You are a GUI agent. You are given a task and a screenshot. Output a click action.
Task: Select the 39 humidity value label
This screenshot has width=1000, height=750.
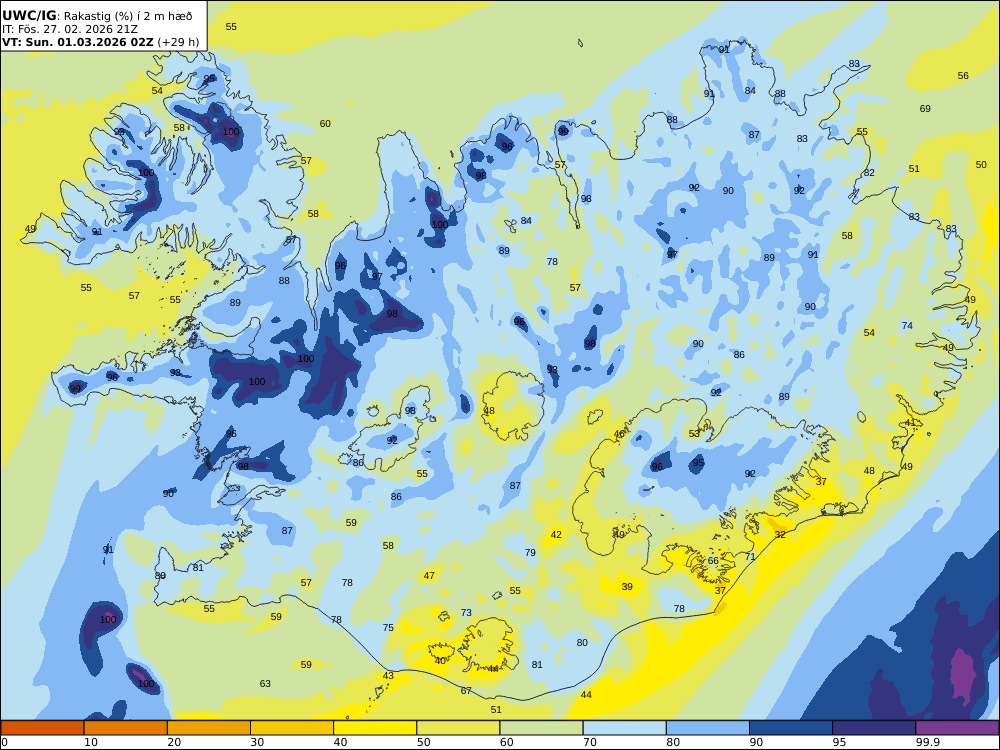627,587
